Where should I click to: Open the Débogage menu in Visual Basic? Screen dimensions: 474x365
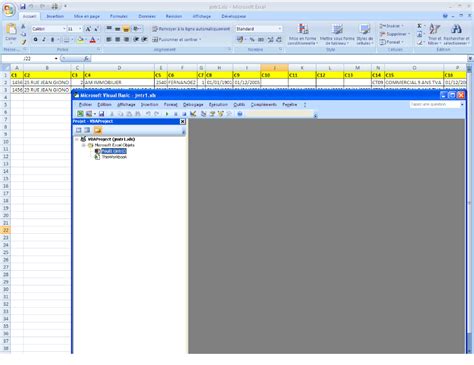(193, 104)
